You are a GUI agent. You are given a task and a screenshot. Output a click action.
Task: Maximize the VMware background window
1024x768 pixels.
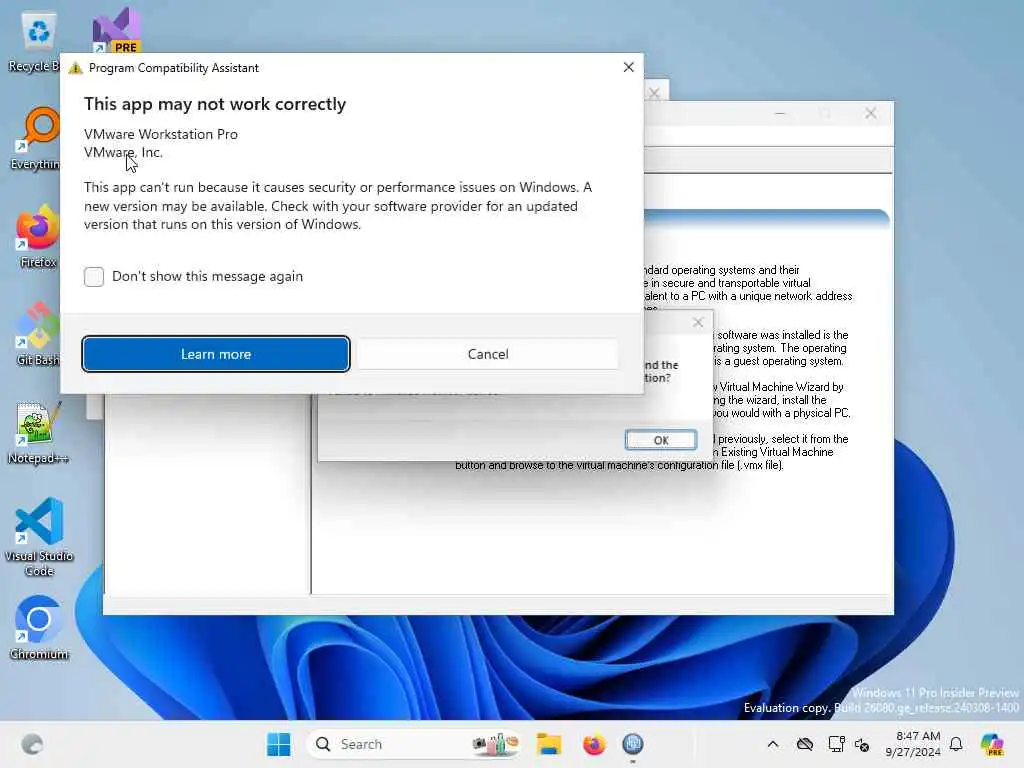click(825, 113)
